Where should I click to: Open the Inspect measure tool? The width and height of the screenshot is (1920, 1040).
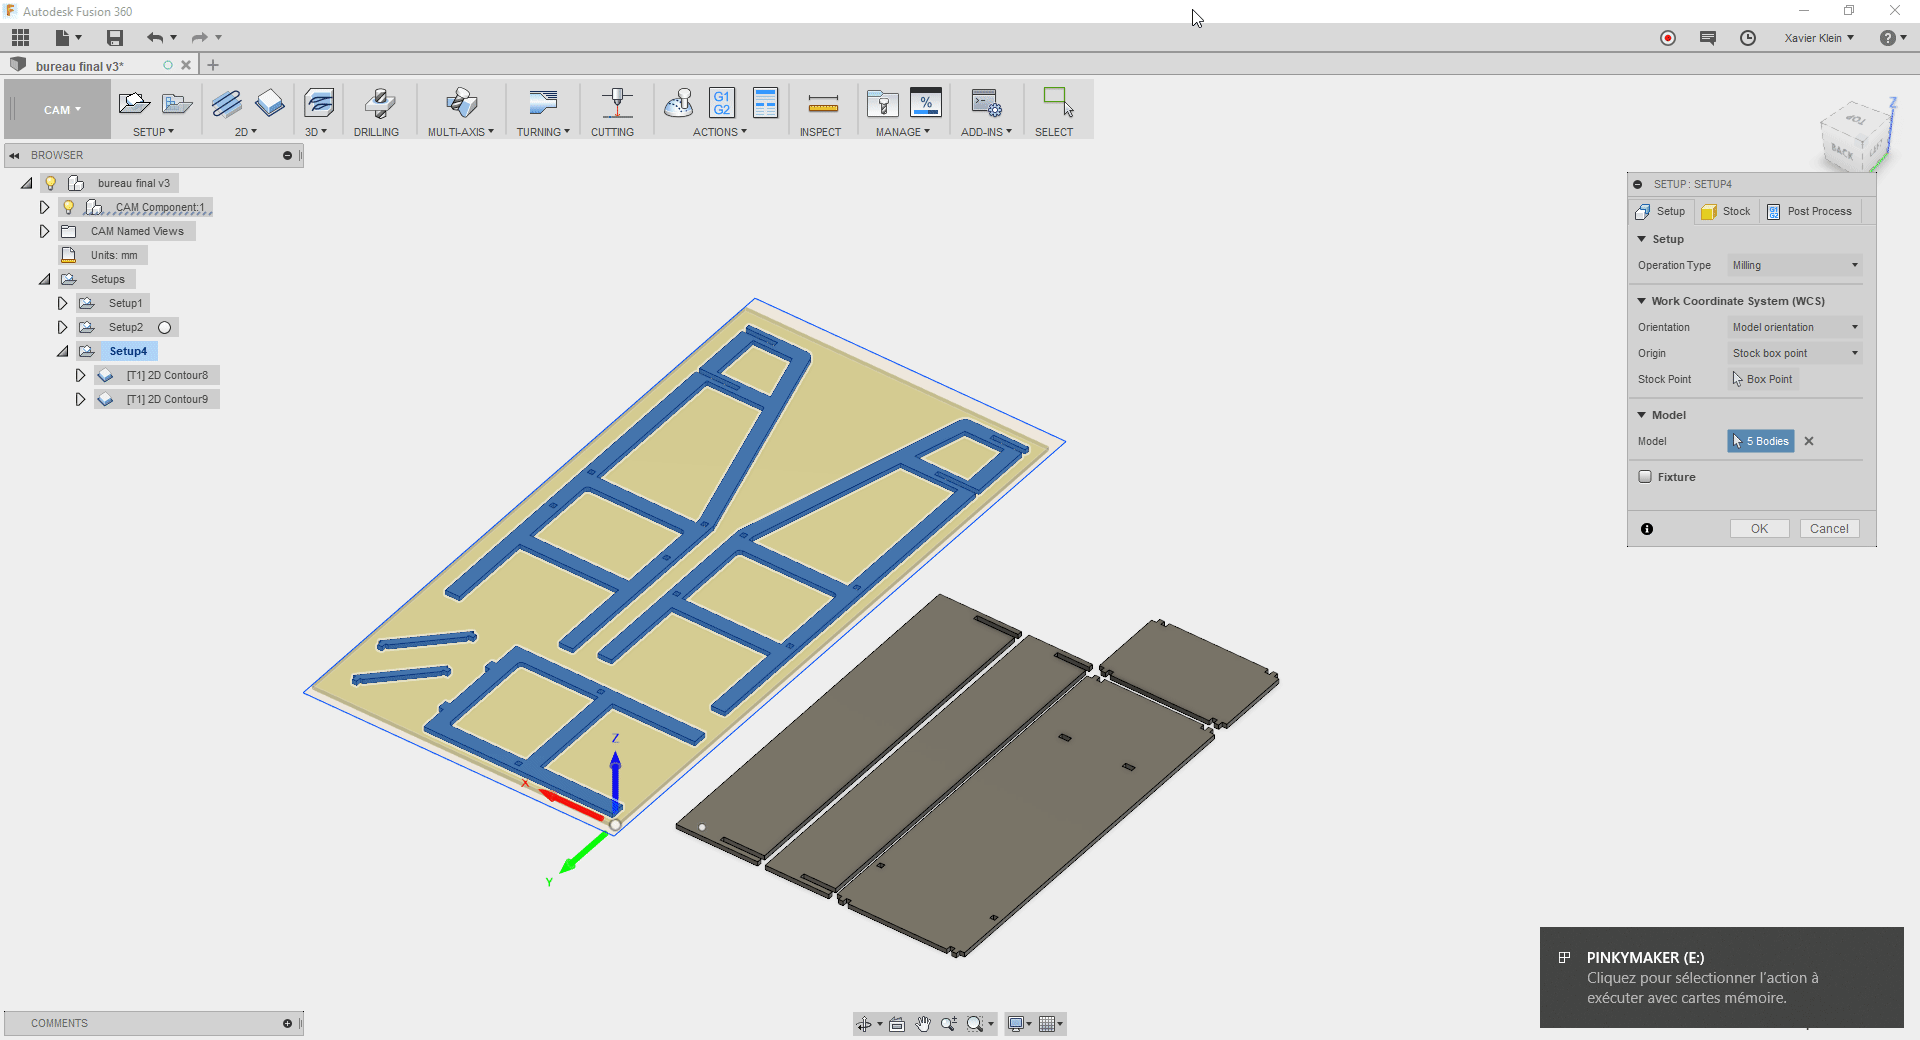[822, 104]
